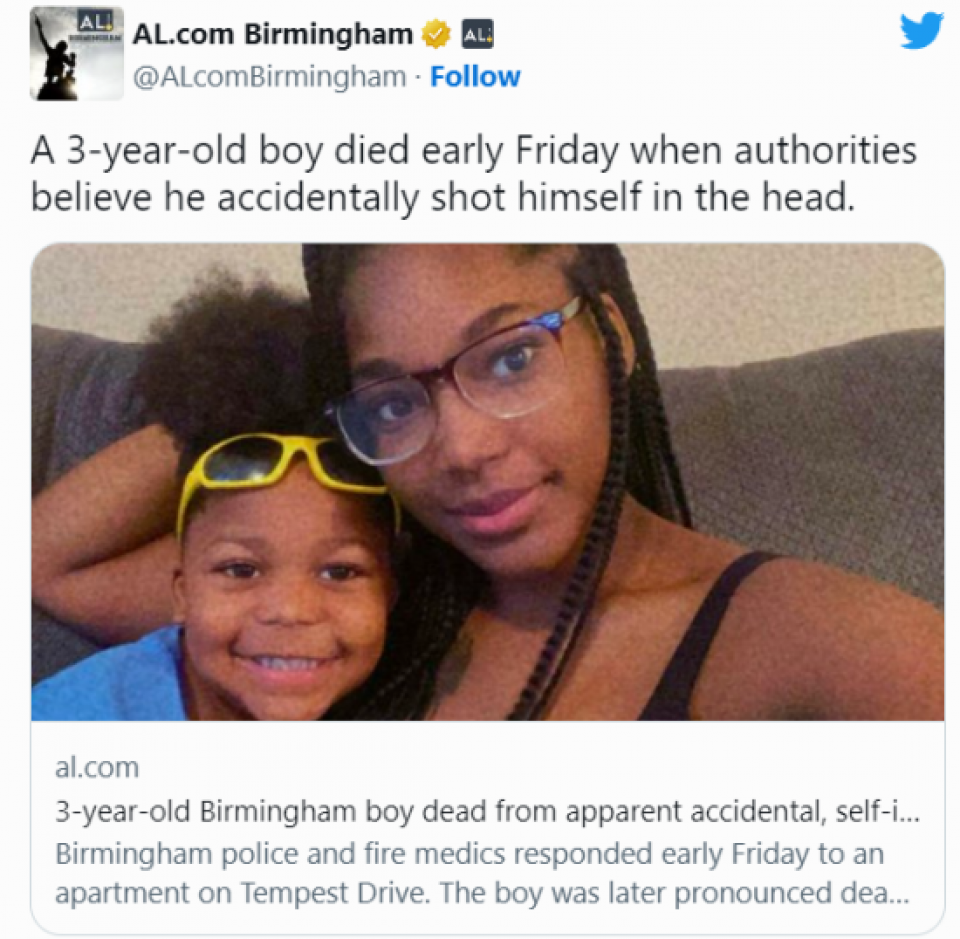
Task: Click the al.com domain label
Action: (x=97, y=767)
